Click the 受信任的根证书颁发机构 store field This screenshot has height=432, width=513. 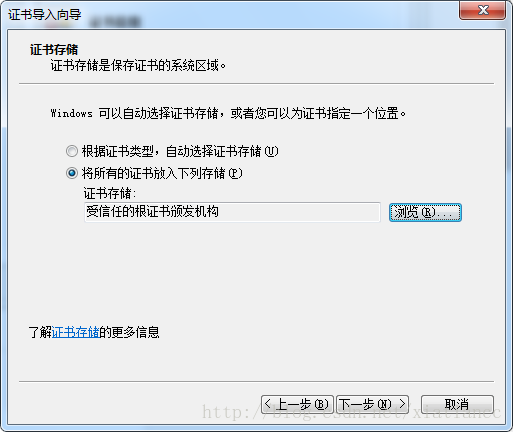(232, 212)
